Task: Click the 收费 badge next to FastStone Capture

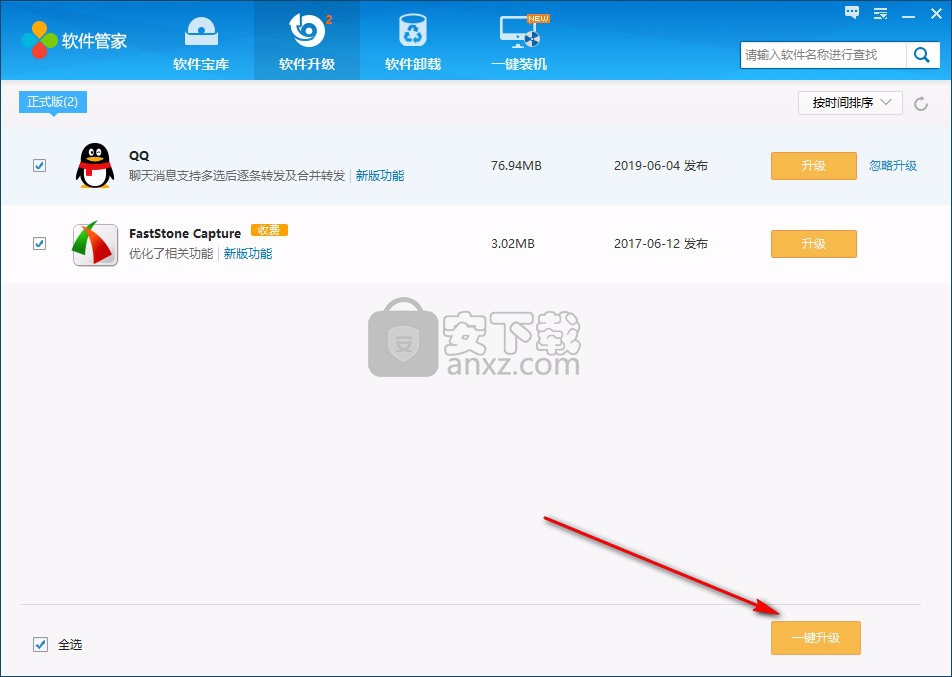Action: (269, 230)
